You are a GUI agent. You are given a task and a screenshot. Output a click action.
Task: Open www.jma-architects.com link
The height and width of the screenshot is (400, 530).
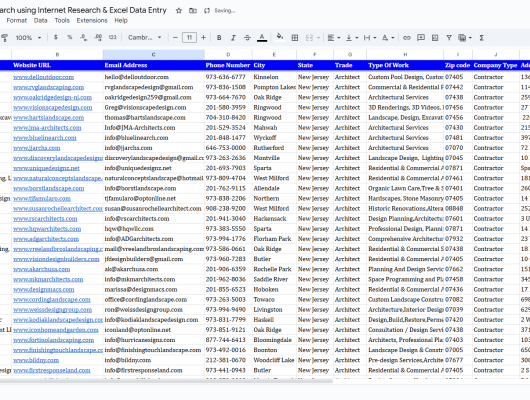47,128
